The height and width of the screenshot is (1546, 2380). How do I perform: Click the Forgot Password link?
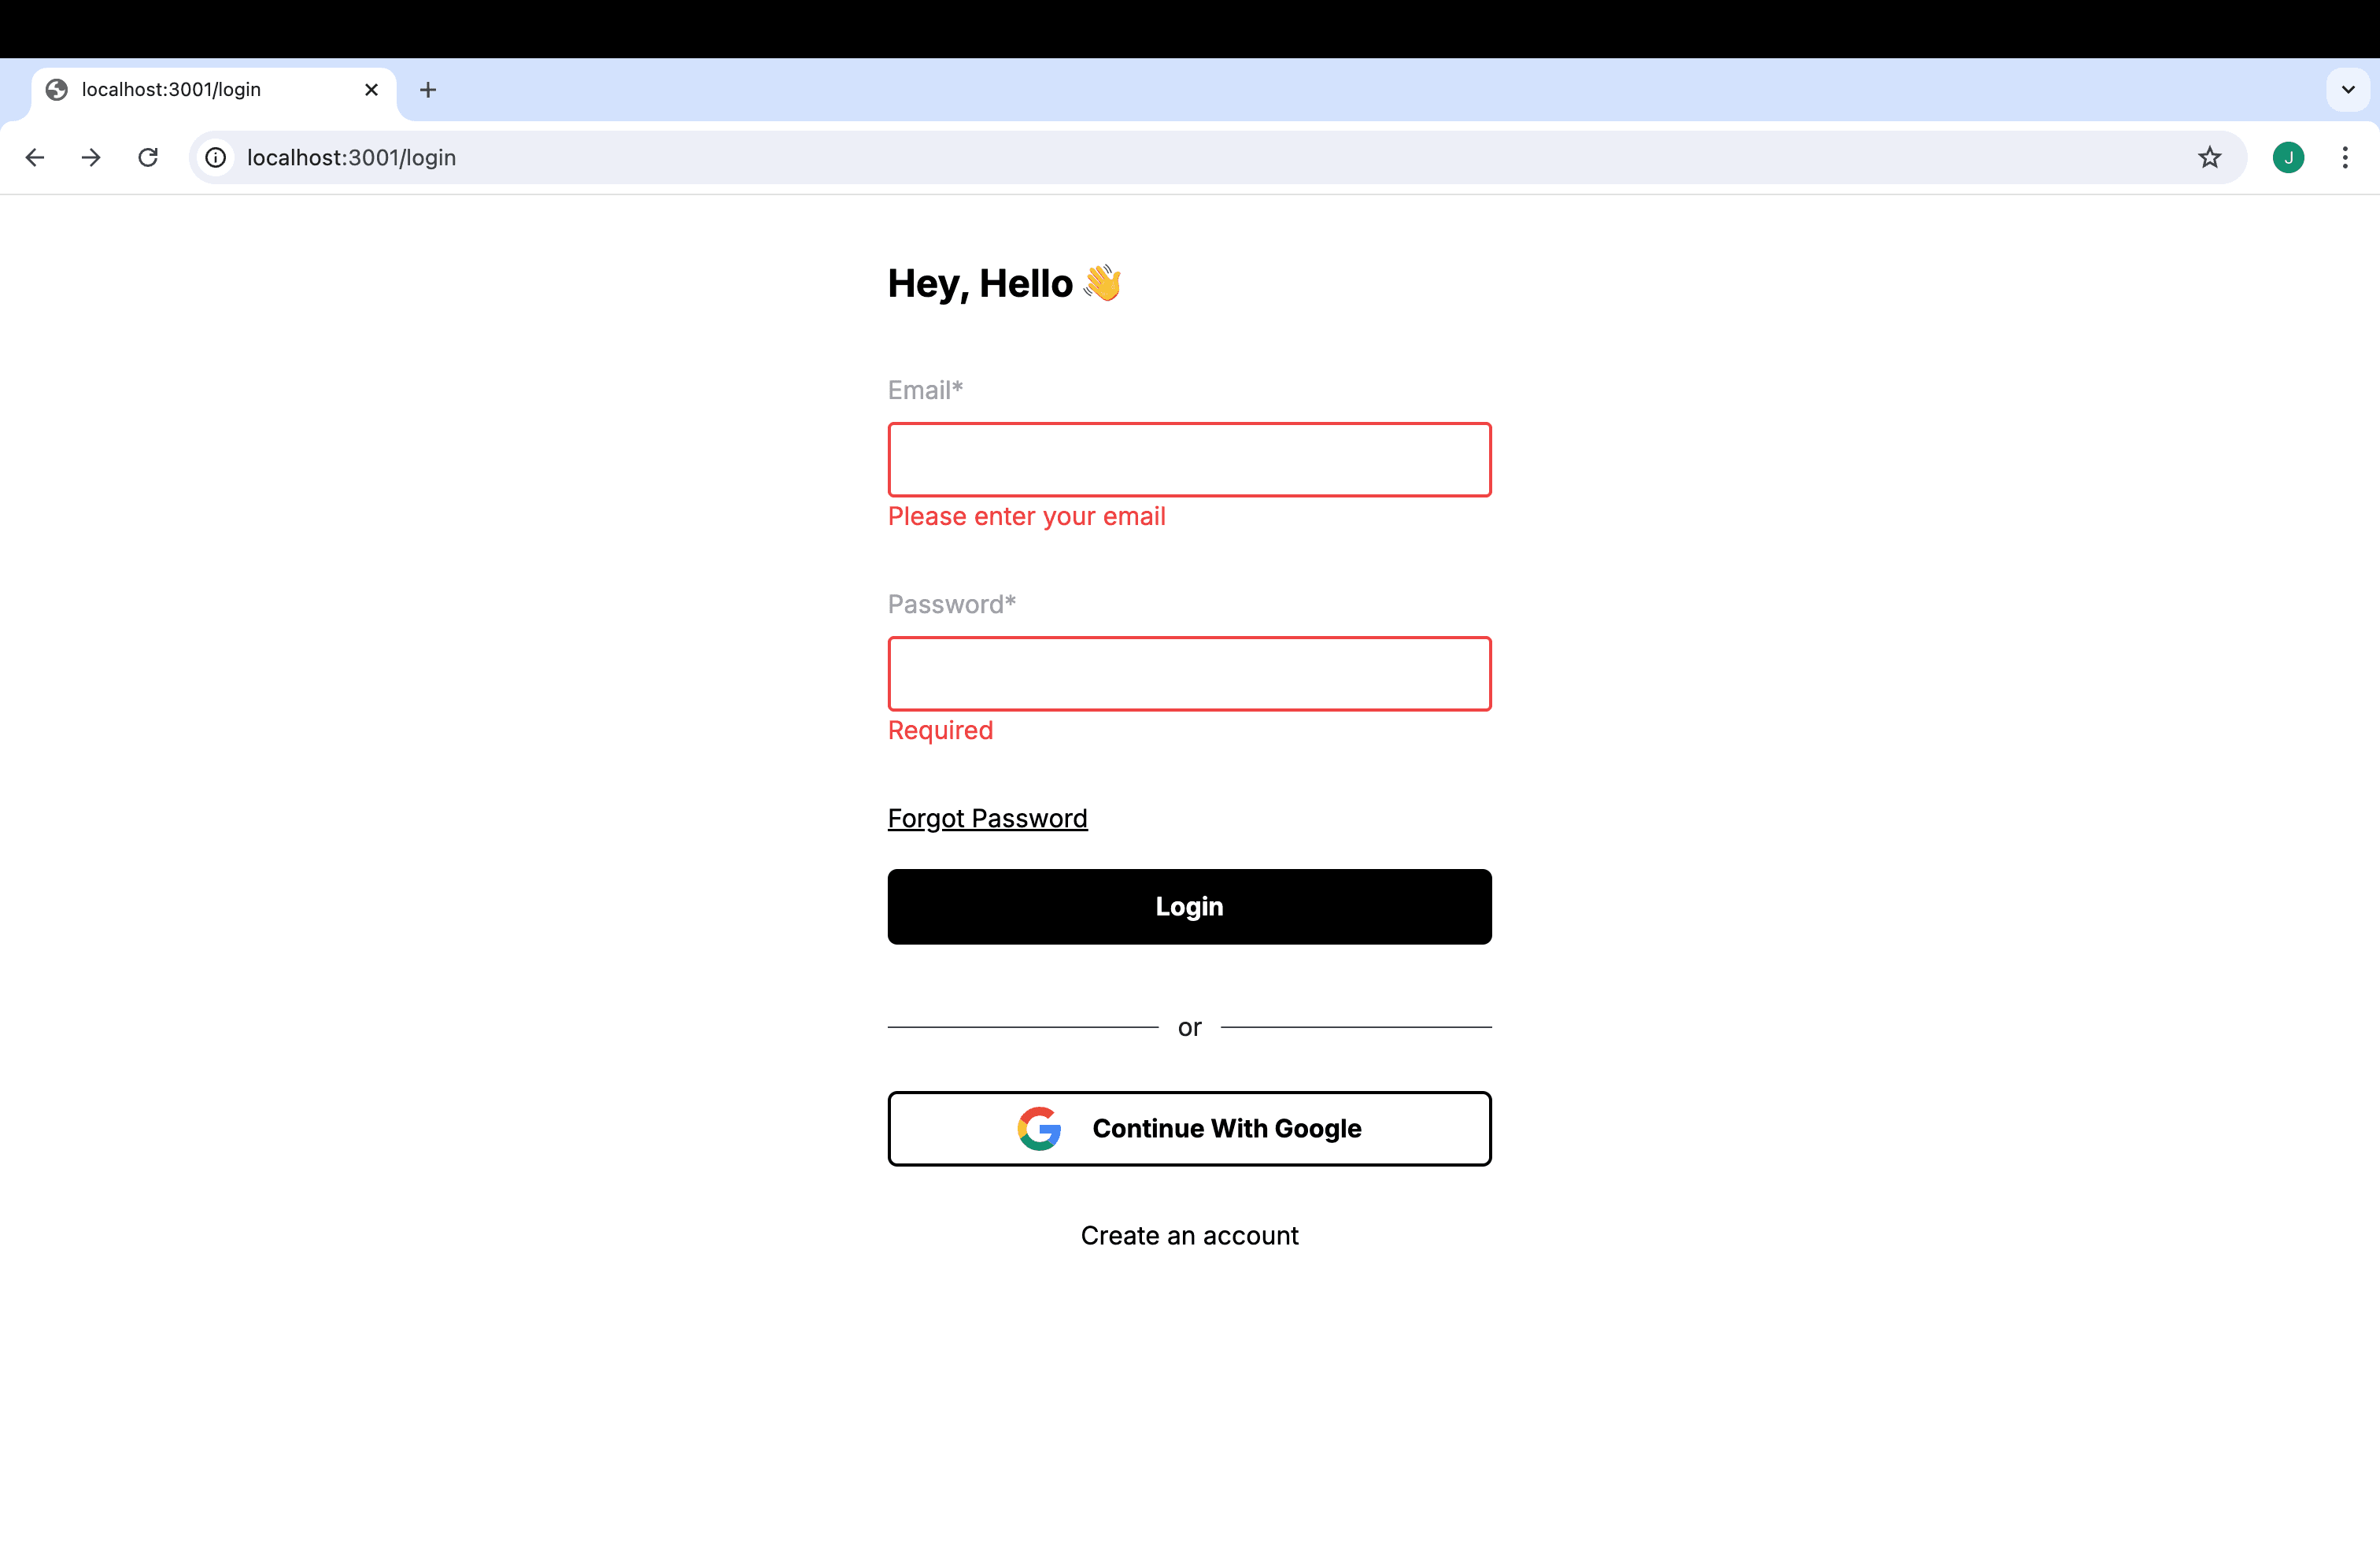987,817
